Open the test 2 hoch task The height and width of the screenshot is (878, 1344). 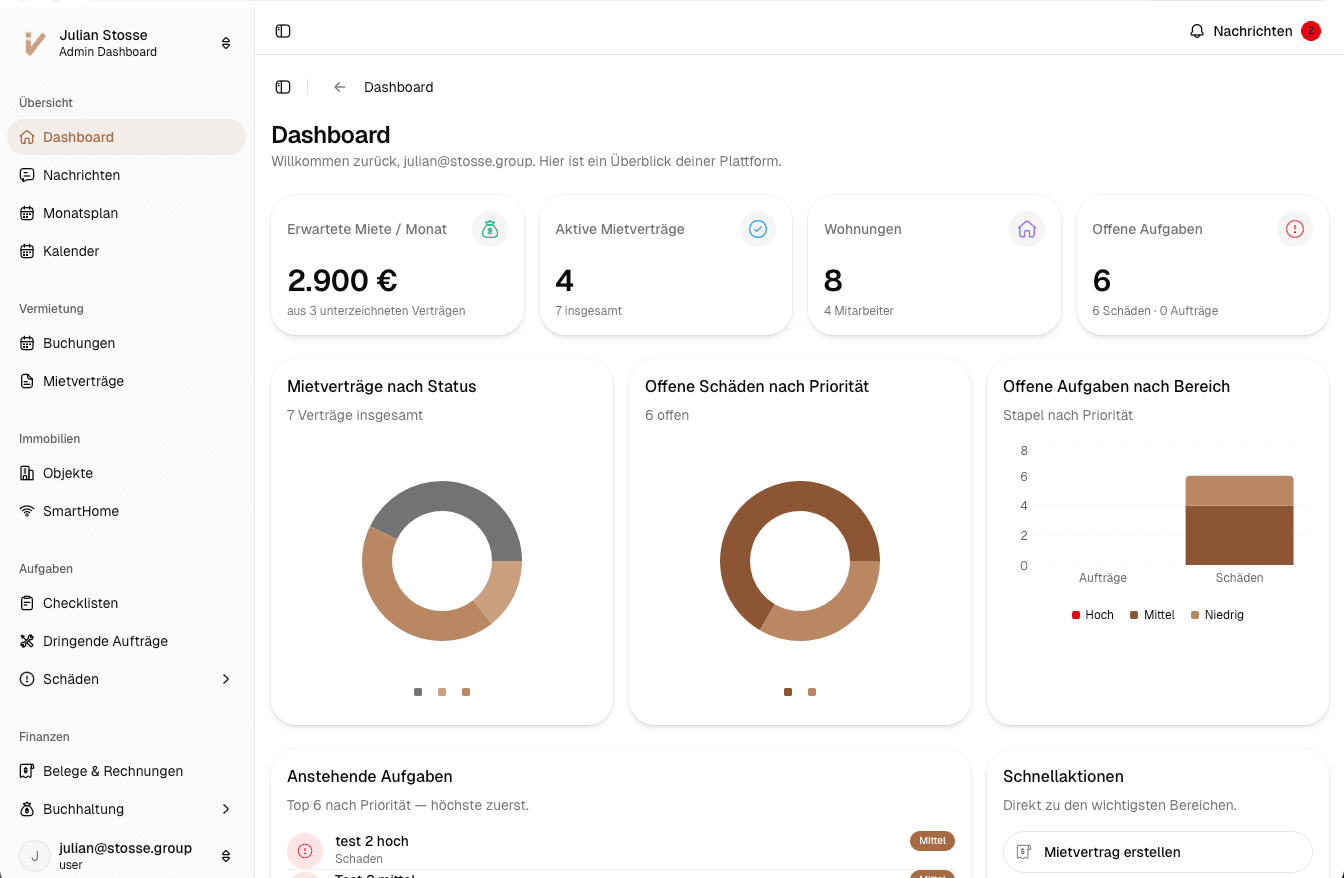pos(621,850)
